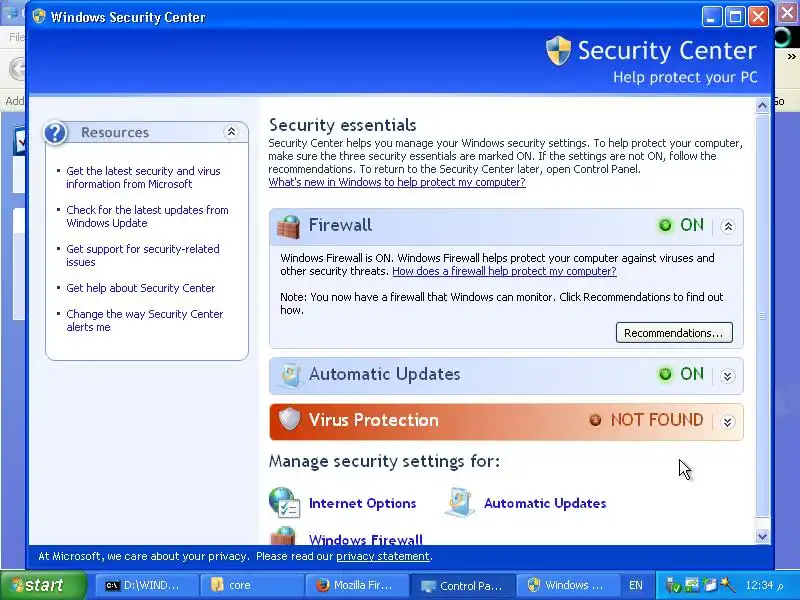
Task: Open Internet Options link
Action: click(362, 503)
